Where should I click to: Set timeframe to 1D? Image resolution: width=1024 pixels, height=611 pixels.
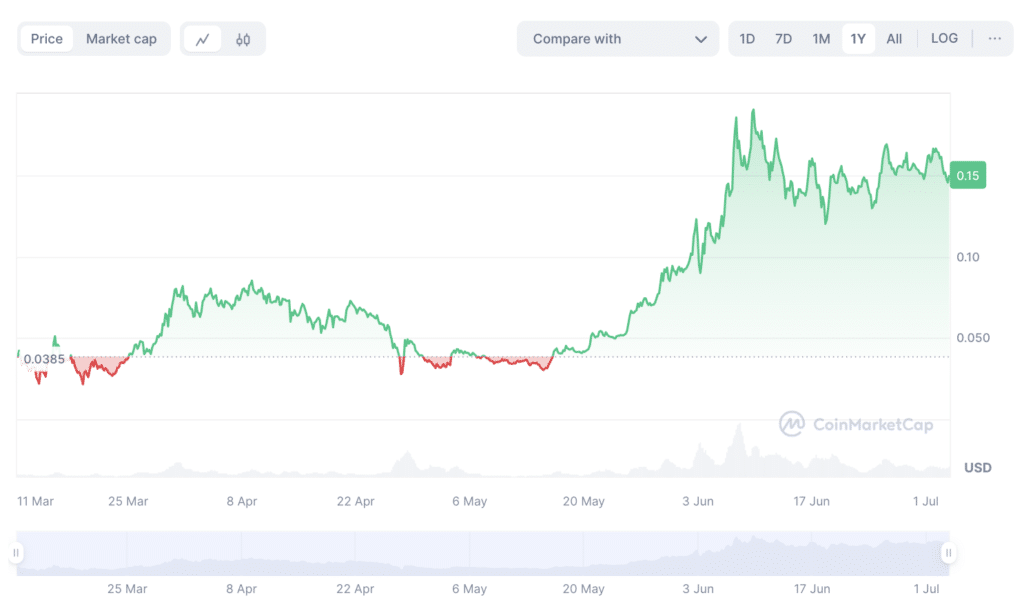747,39
